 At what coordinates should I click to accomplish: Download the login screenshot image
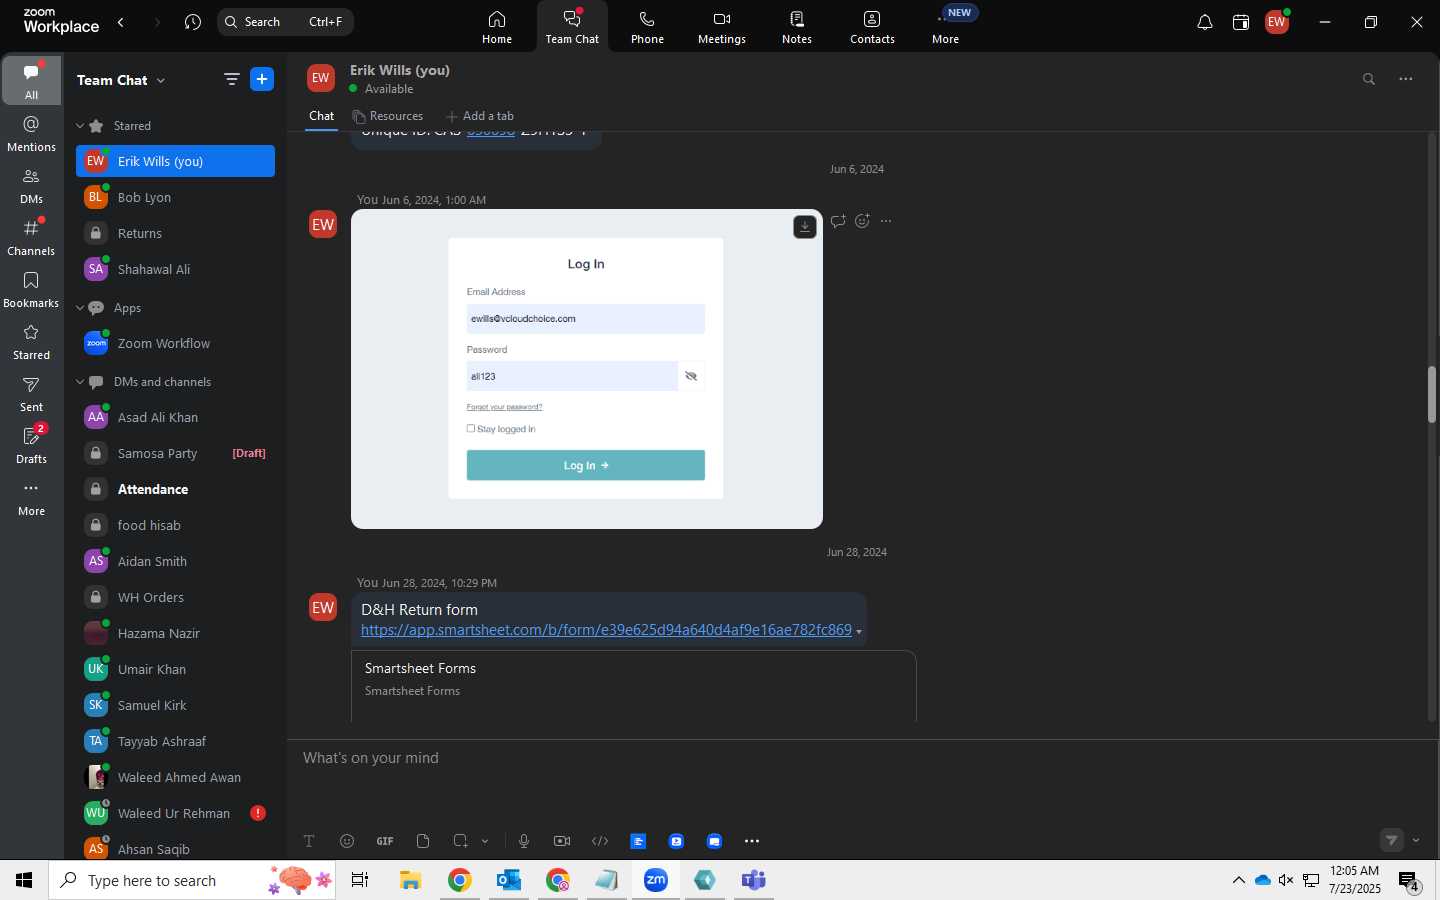coord(805,227)
